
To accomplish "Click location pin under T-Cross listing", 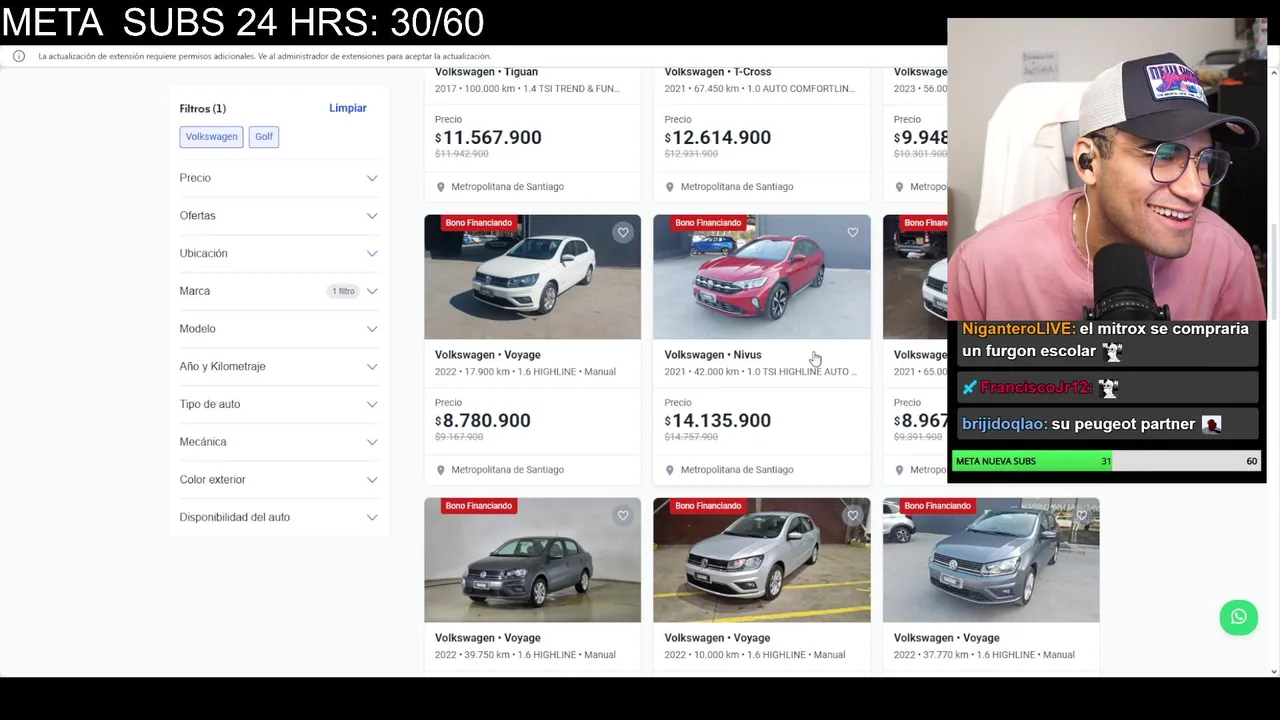I will 670,187.
